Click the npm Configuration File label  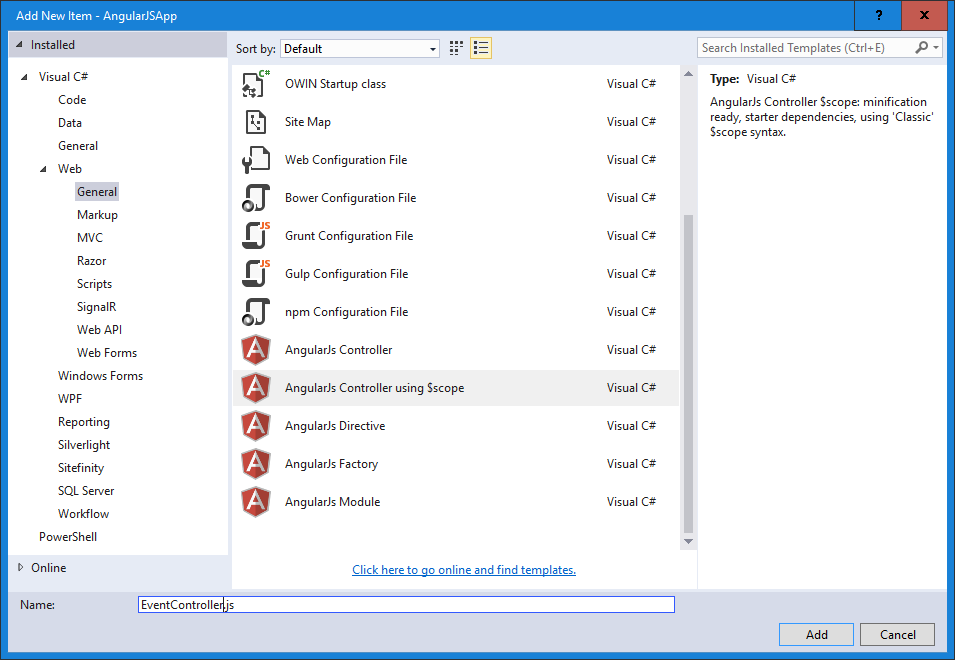pyautogui.click(x=347, y=312)
